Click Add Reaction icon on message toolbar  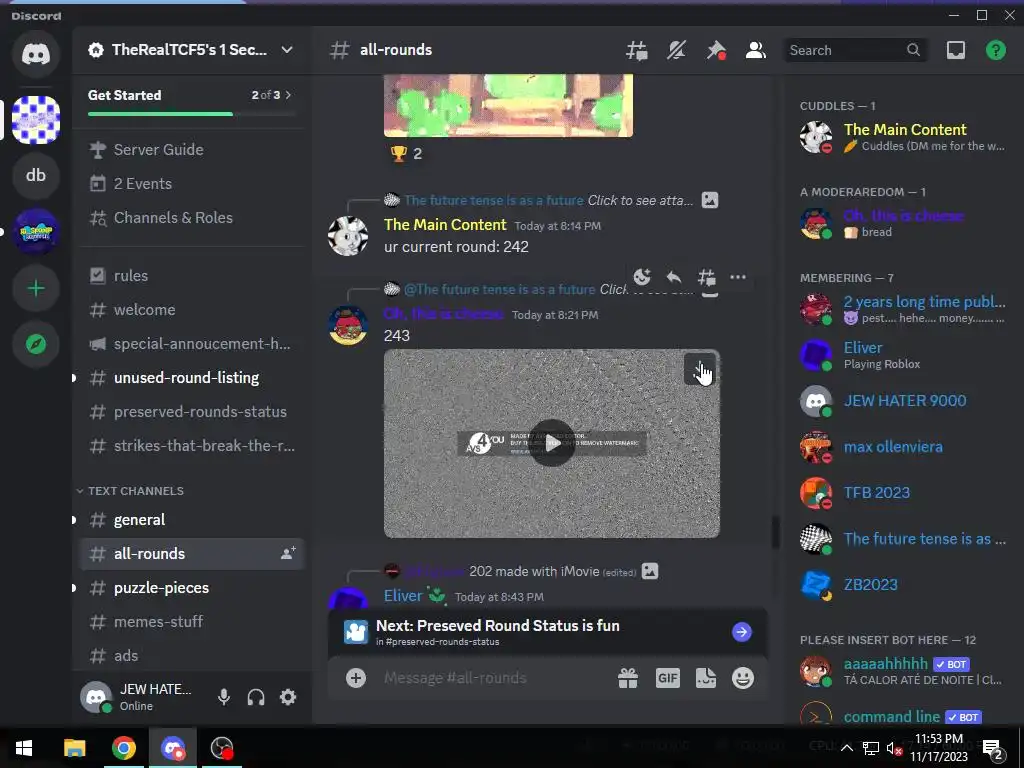click(x=642, y=277)
